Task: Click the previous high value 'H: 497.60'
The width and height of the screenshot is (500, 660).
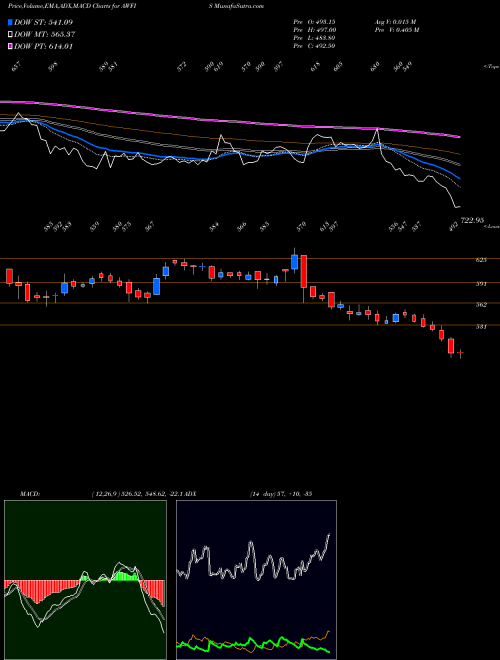Action: point(321,30)
